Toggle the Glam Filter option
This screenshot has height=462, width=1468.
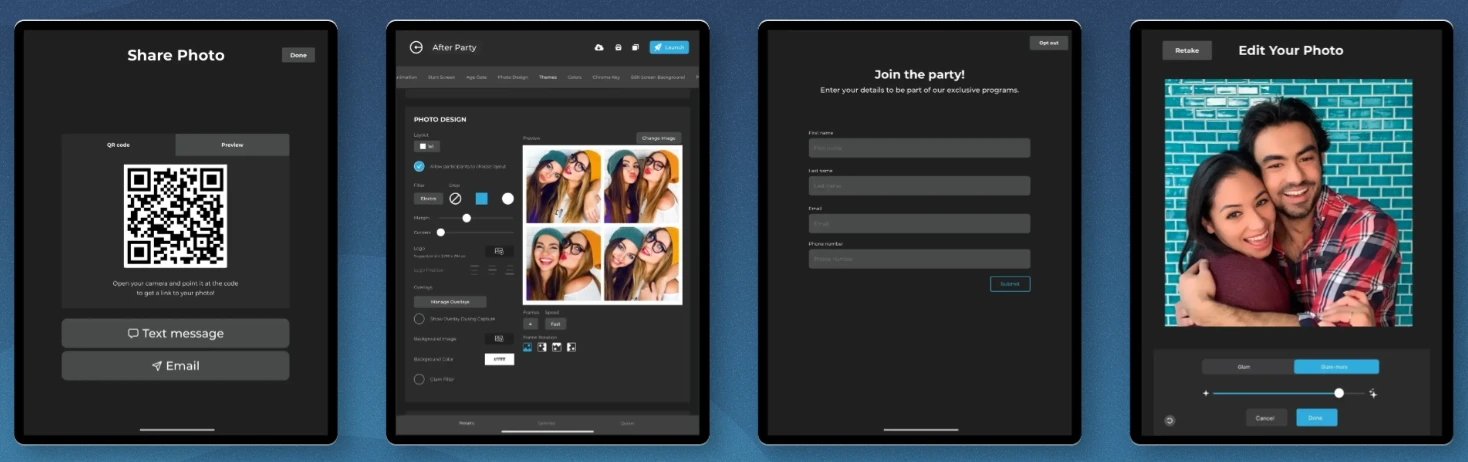point(419,379)
